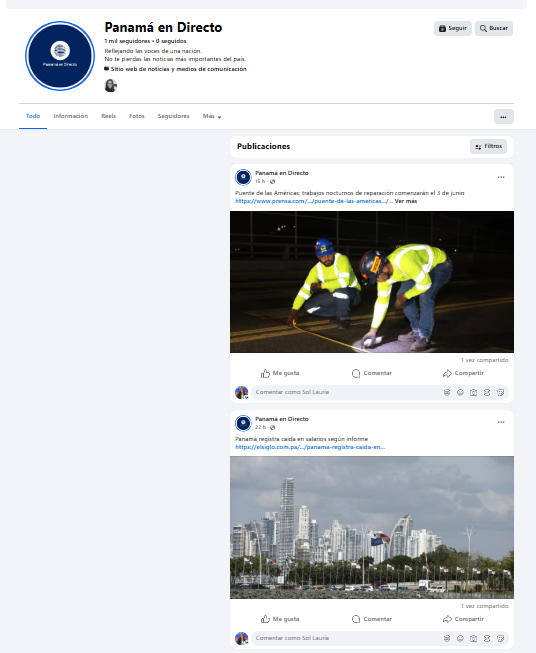Viewport: 536px width, 653px height.
Task: Click the page avatar on the first post
Action: (243, 177)
